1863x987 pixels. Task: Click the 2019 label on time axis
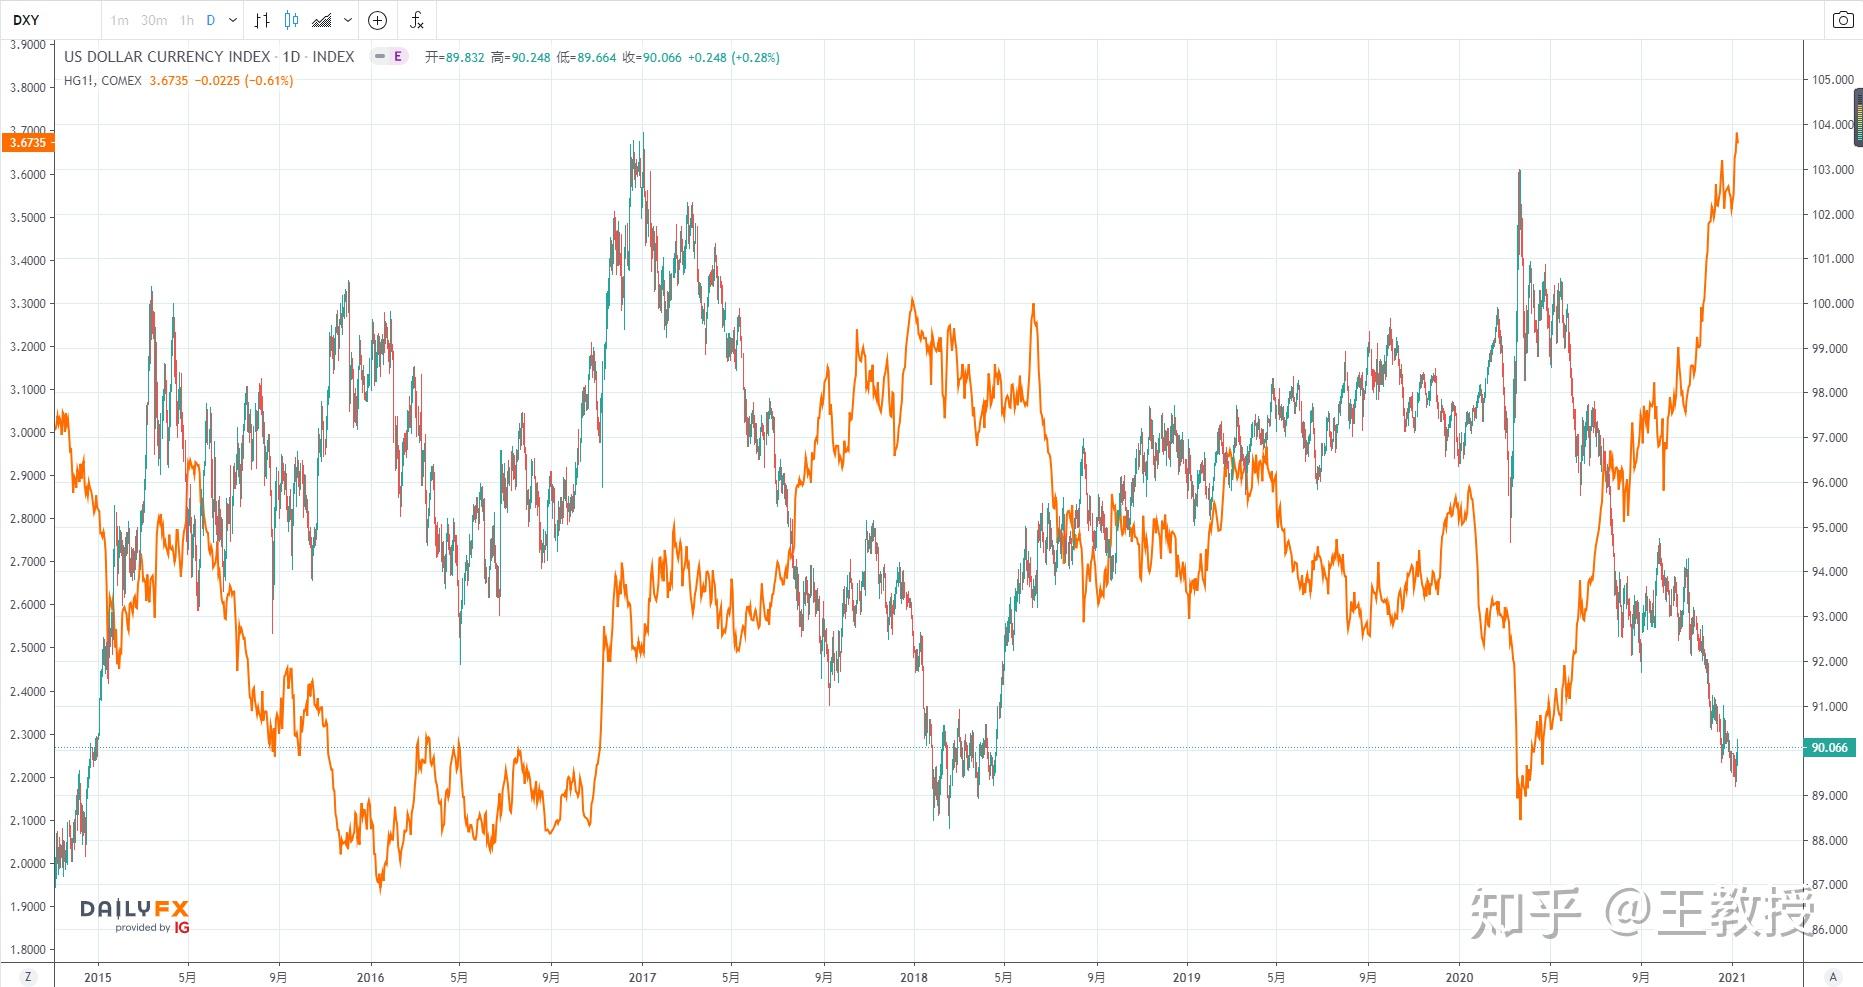(1186, 977)
